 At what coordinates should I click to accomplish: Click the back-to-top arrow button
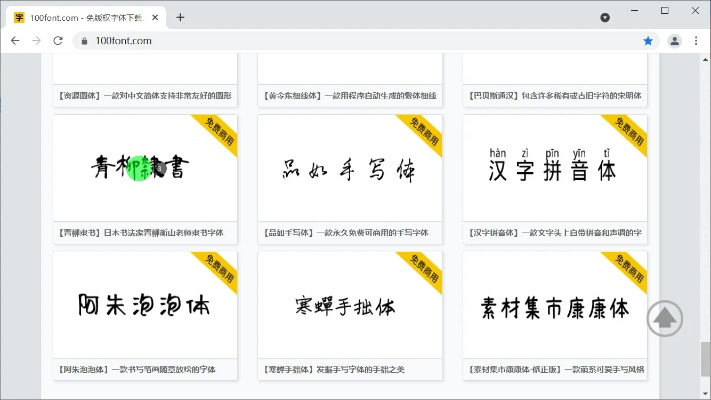click(665, 318)
